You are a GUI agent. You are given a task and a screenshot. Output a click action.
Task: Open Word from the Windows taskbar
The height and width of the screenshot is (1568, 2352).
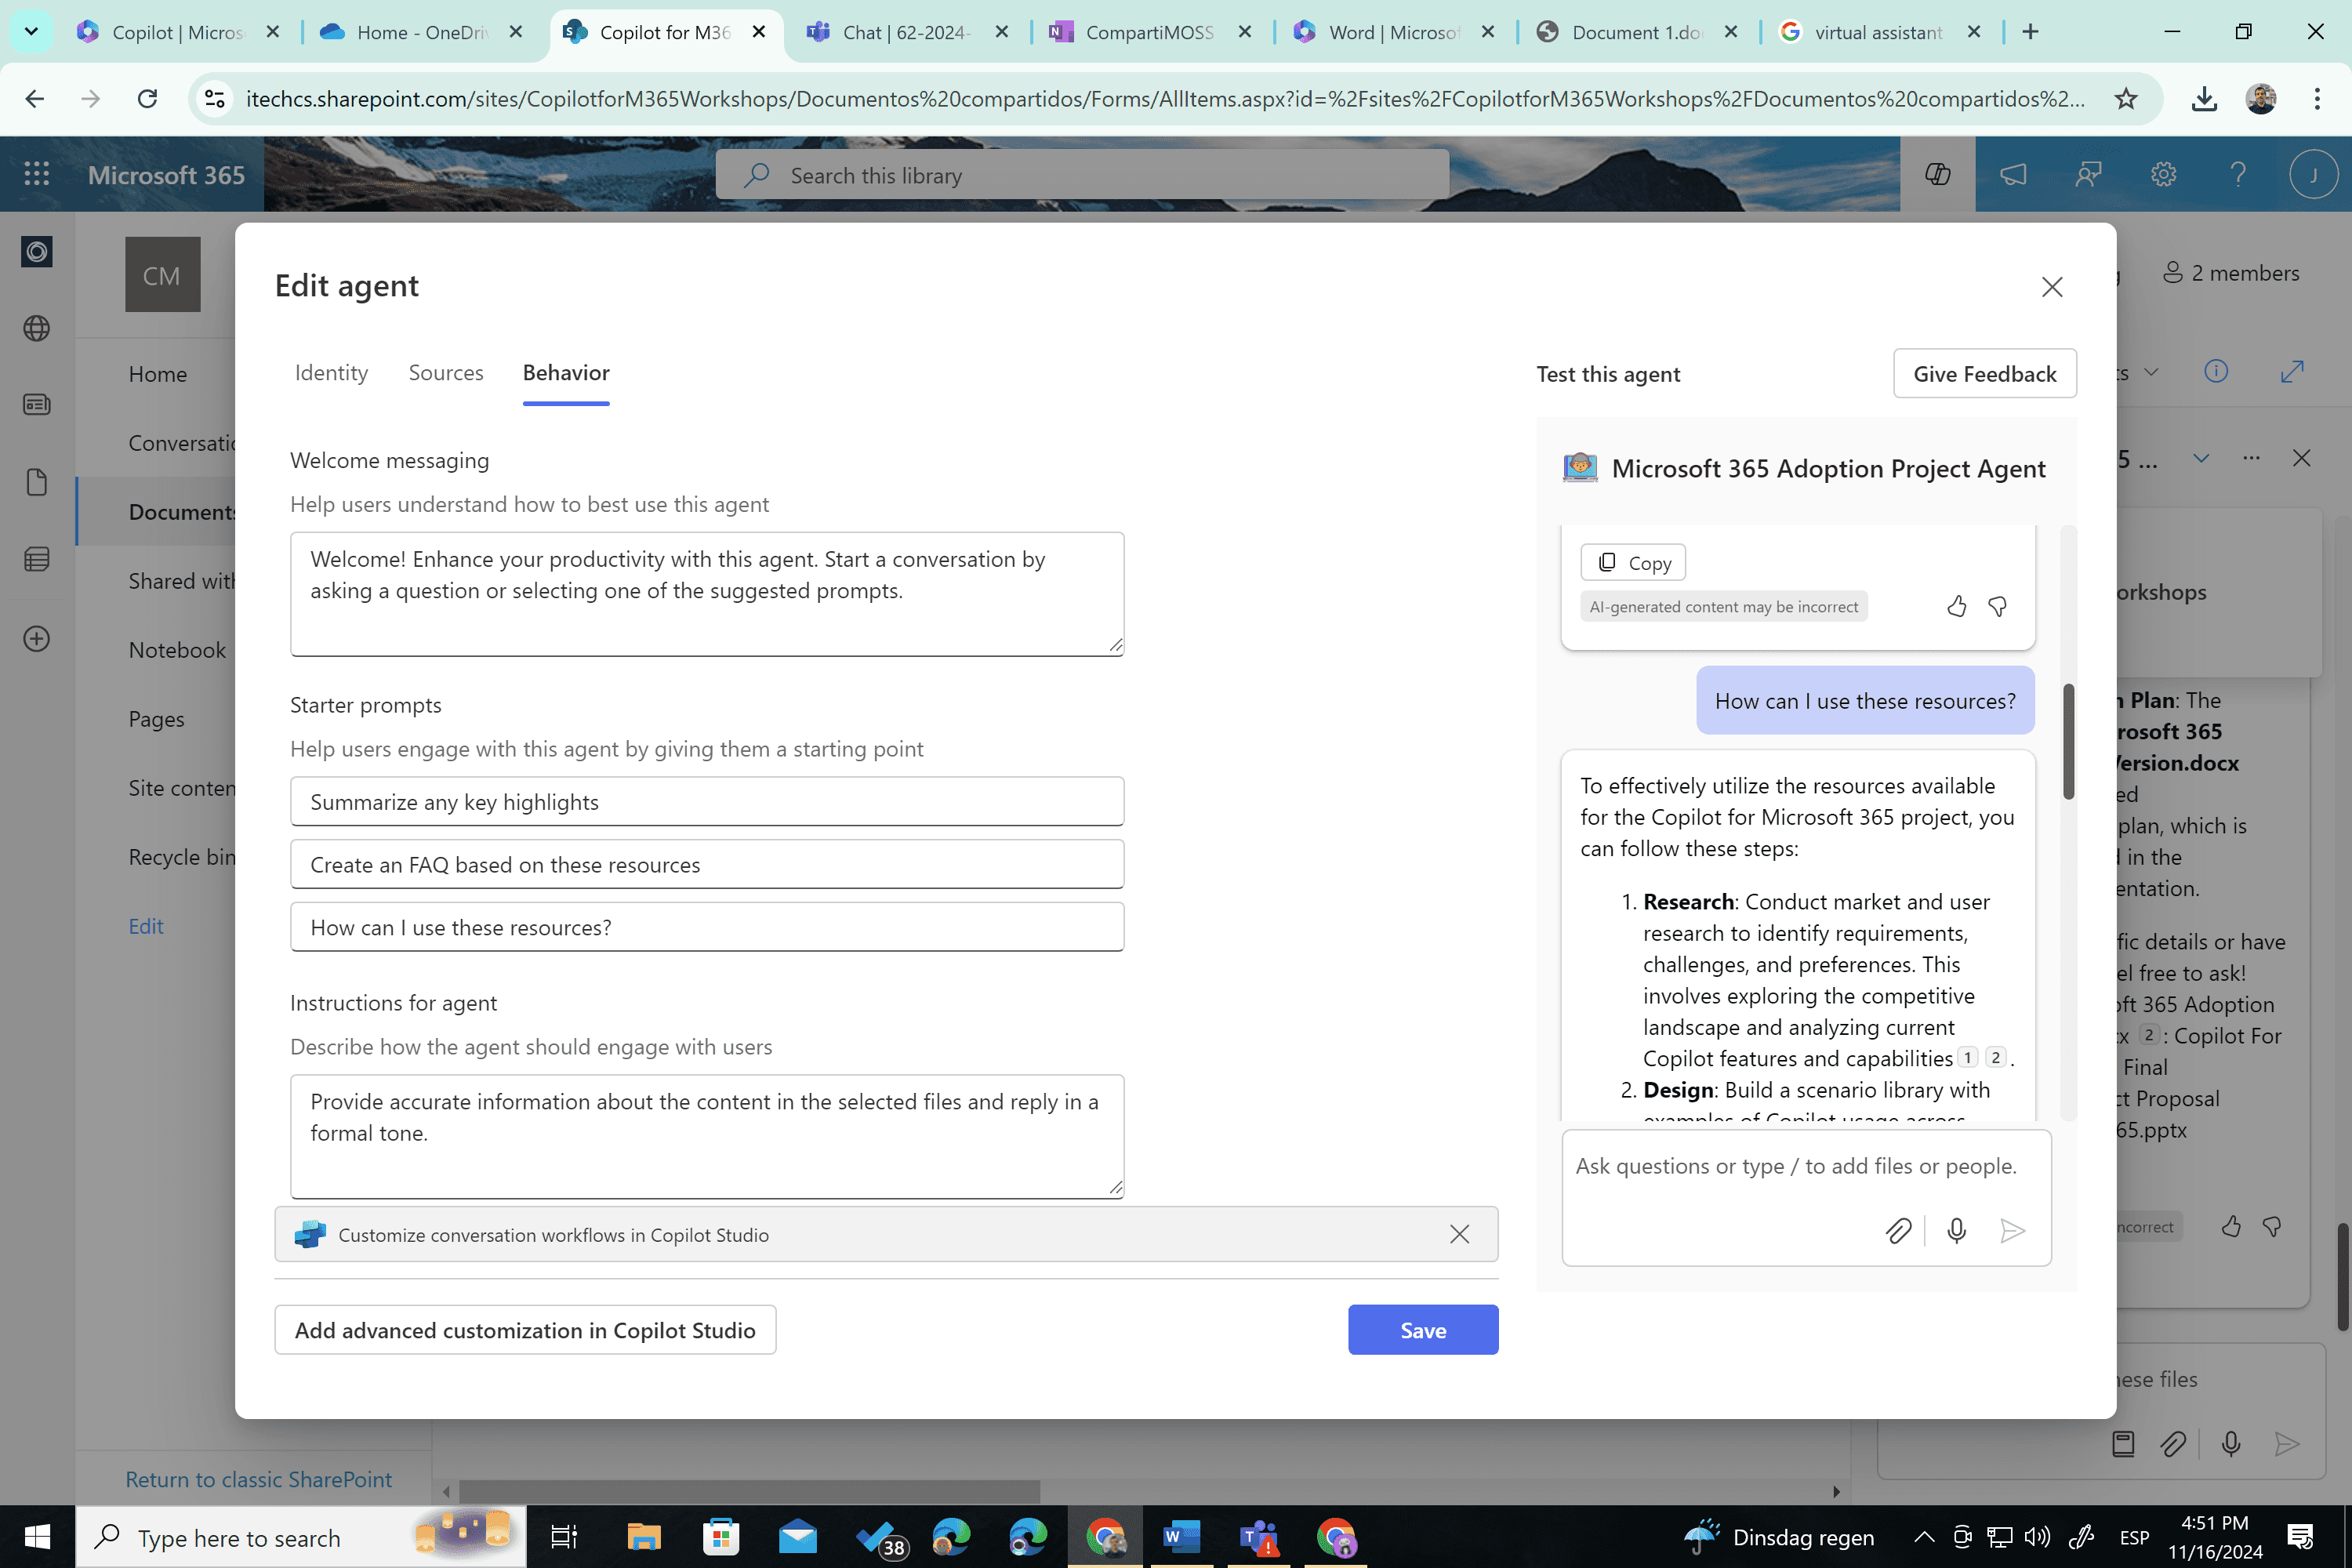point(1181,1537)
